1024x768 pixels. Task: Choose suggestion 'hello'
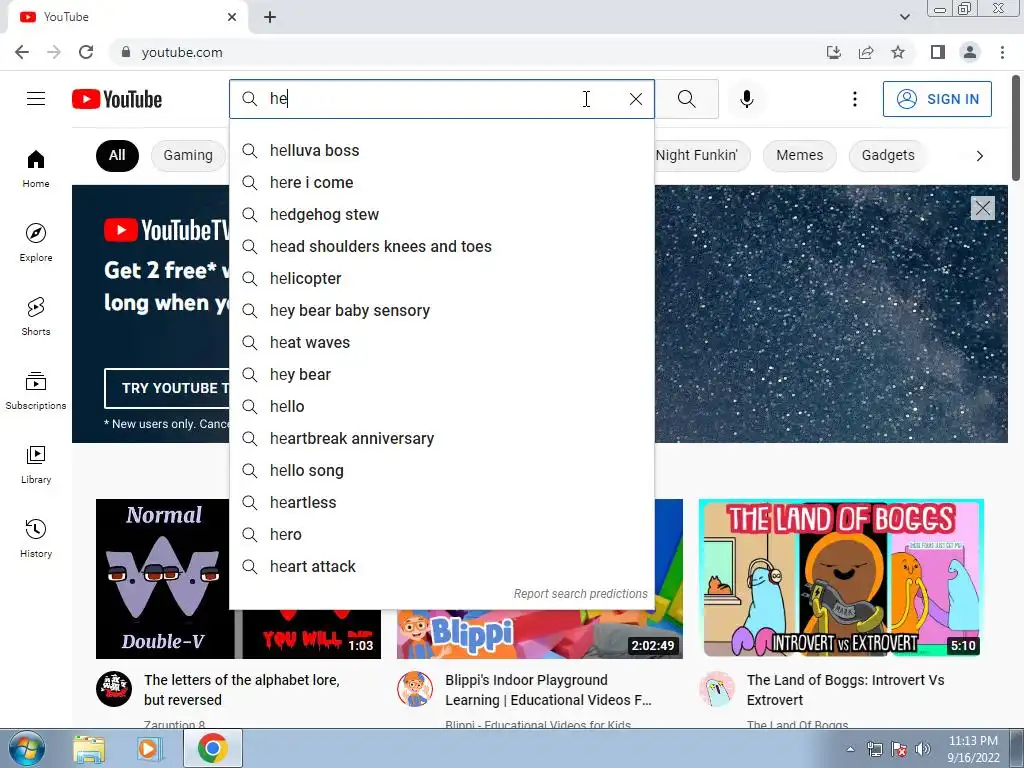click(441, 406)
